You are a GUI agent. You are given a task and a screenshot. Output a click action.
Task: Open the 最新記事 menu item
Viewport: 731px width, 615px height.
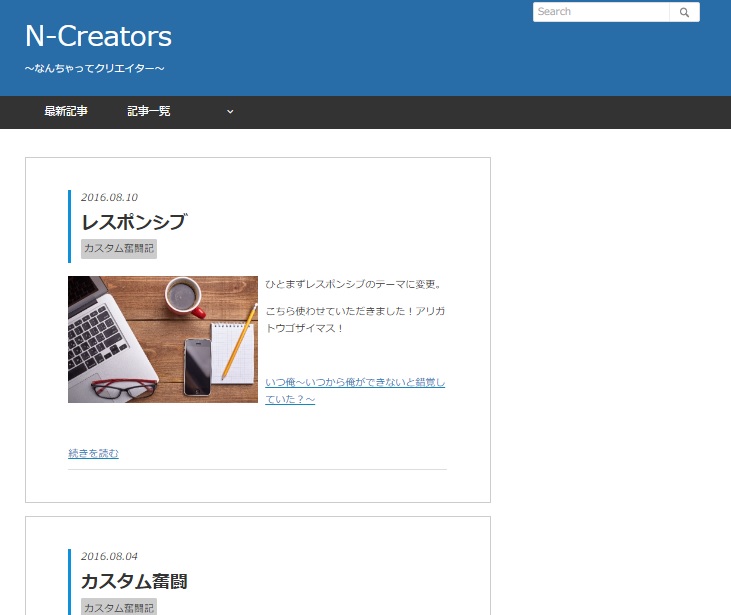pyautogui.click(x=66, y=111)
